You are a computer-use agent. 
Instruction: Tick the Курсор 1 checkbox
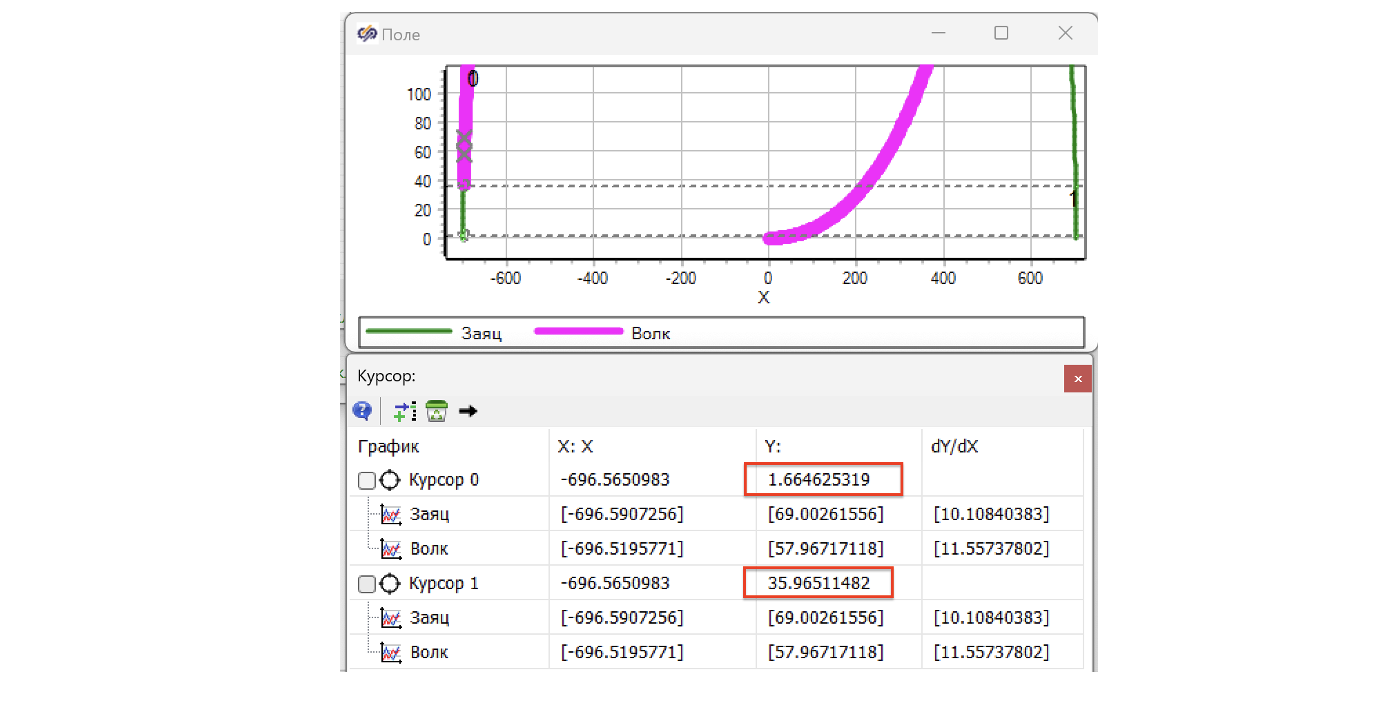[x=367, y=584]
